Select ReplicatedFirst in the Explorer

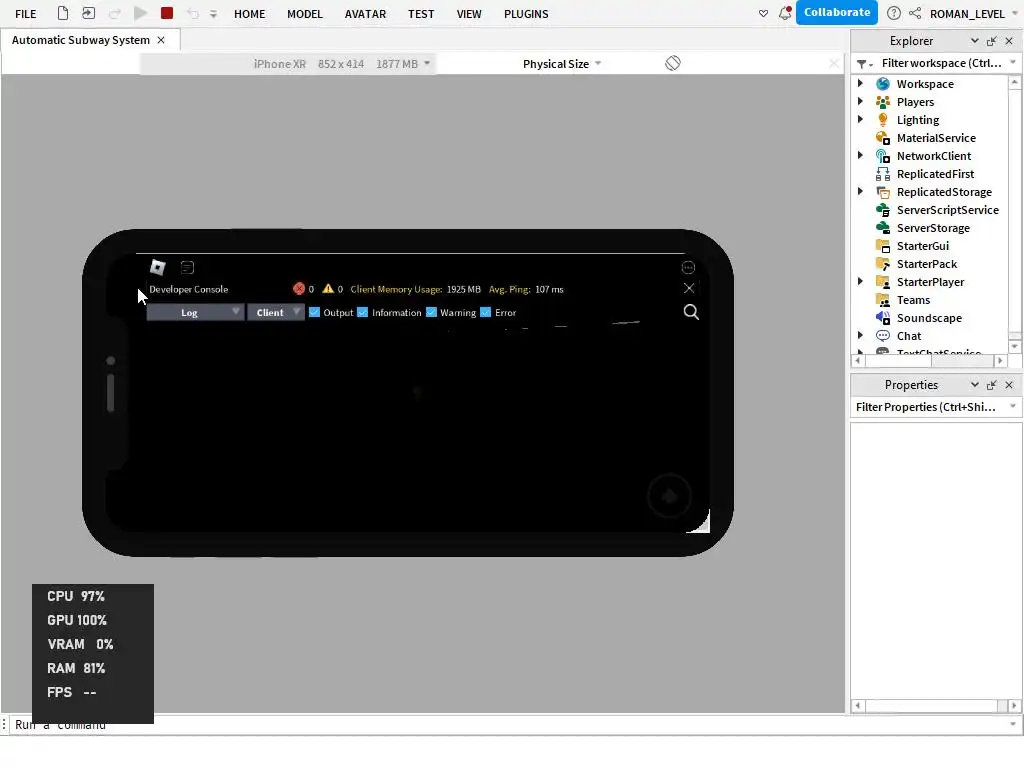935,174
